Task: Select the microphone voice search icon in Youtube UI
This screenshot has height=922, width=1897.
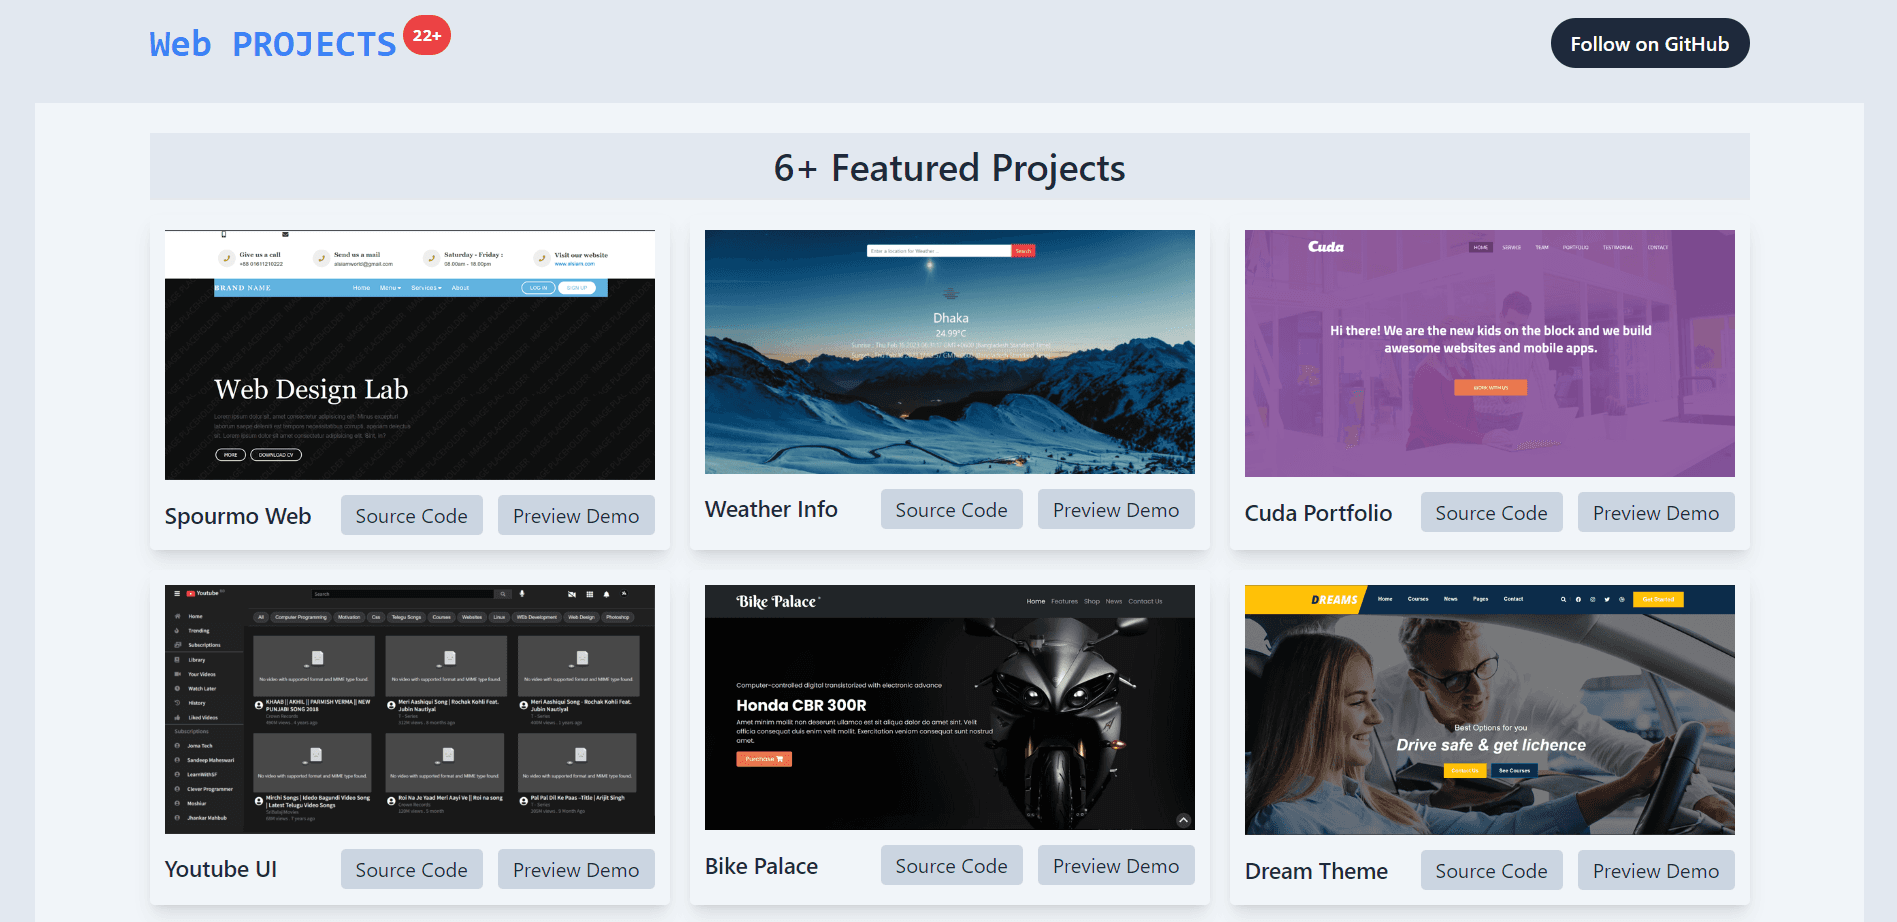Action: pyautogui.click(x=522, y=593)
